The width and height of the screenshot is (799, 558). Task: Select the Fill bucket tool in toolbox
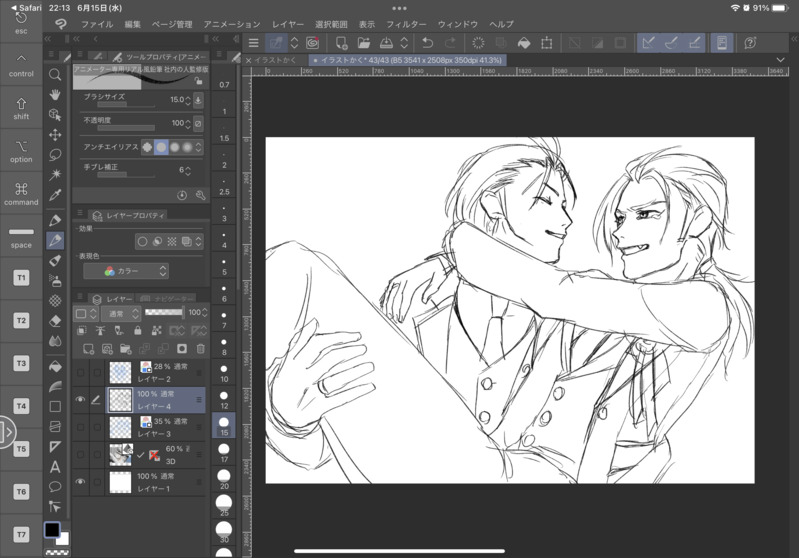point(55,366)
